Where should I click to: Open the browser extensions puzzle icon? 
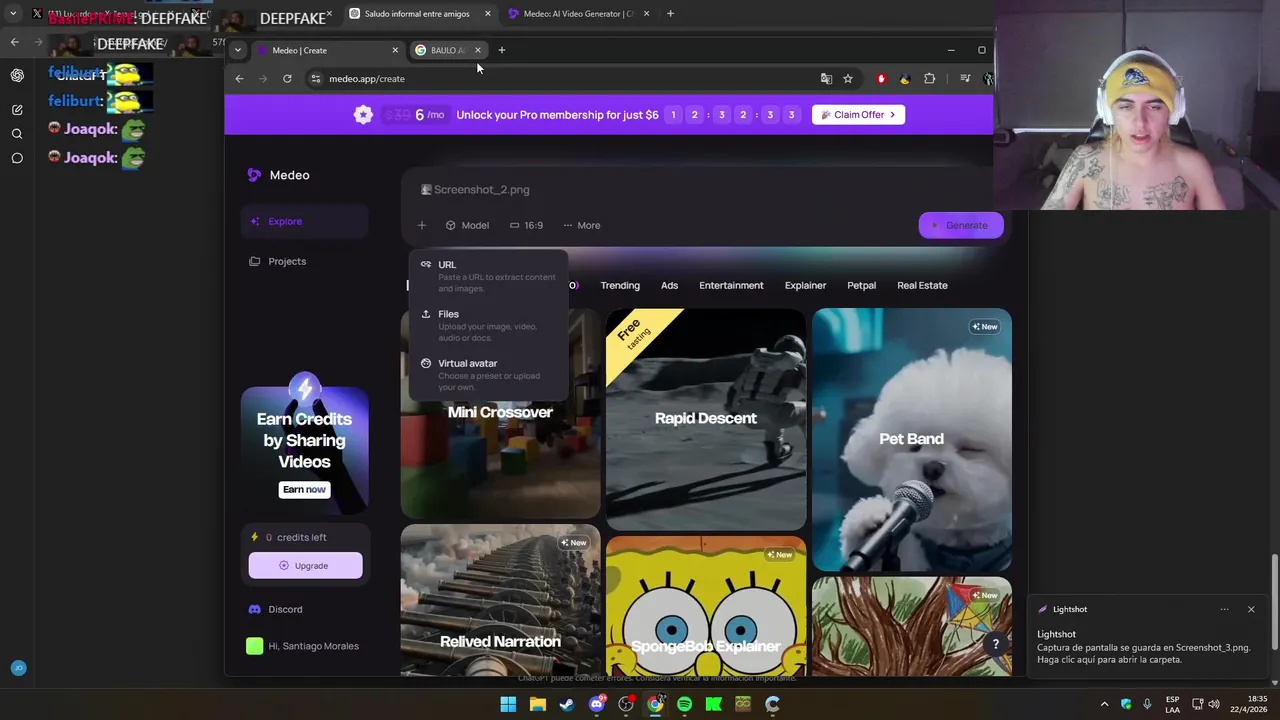pos(930,79)
